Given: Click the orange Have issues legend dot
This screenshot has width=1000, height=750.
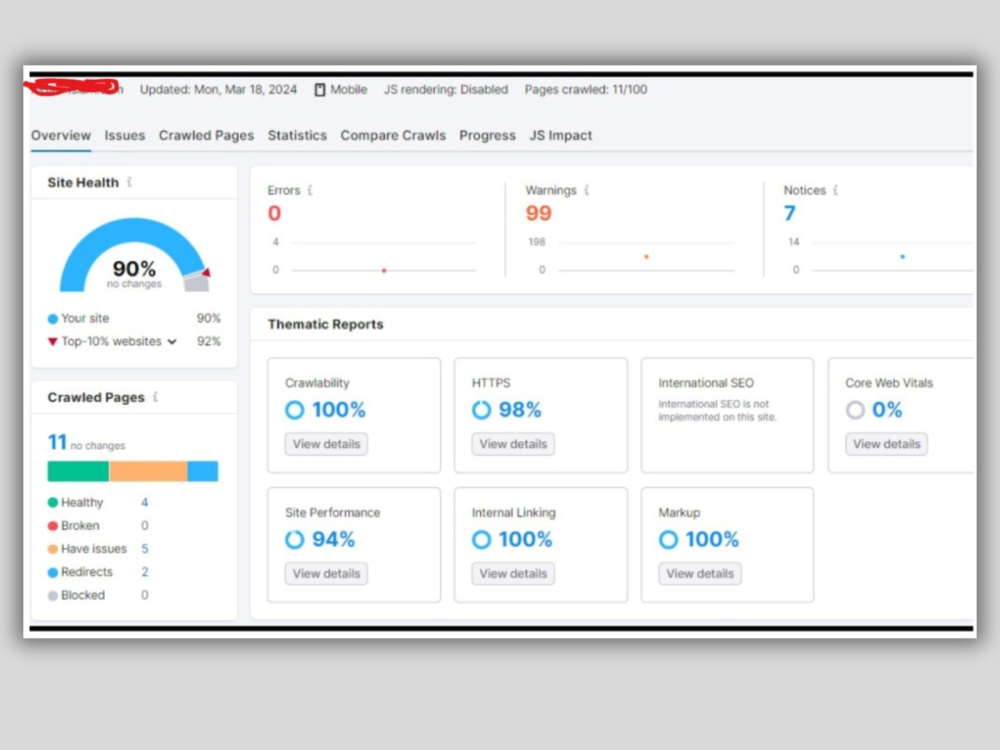Looking at the screenshot, I should tap(52, 548).
